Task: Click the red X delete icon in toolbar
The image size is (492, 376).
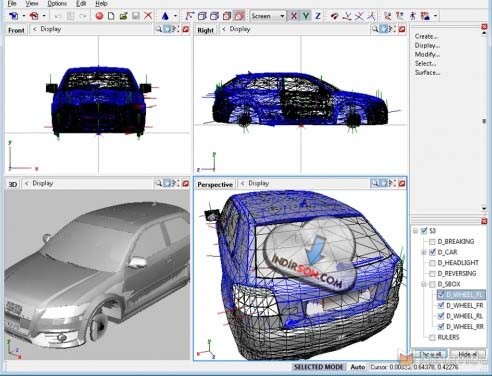Action: [x=148, y=16]
